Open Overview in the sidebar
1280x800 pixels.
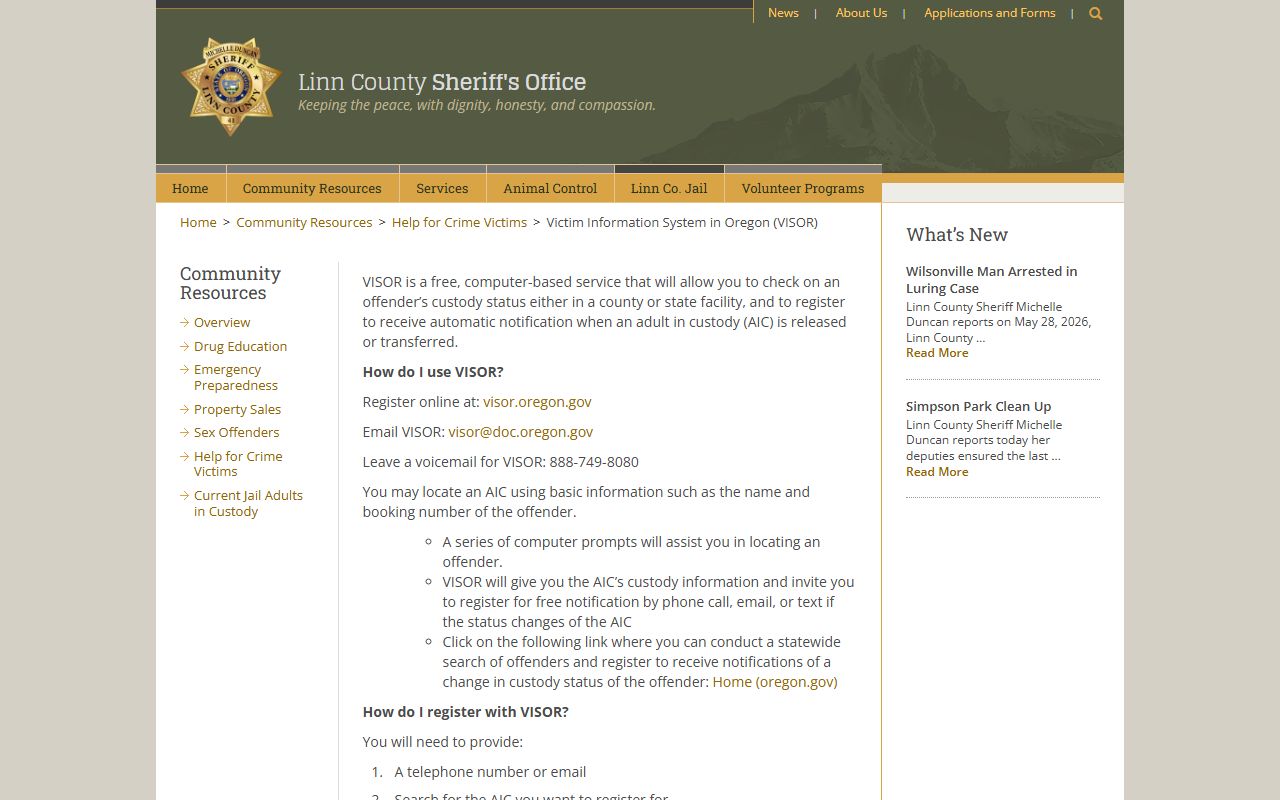click(x=222, y=322)
